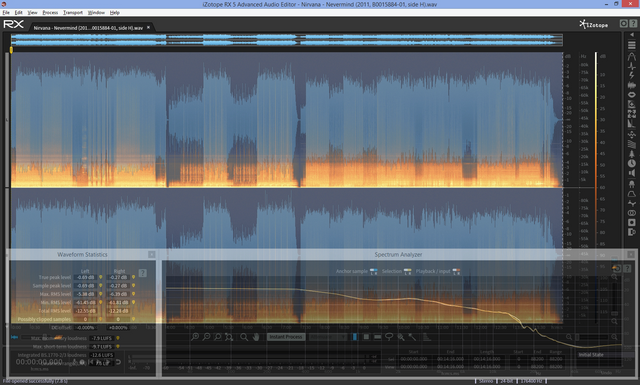Select the hand grab tool
This screenshot has width=640, height=385.
point(256,337)
